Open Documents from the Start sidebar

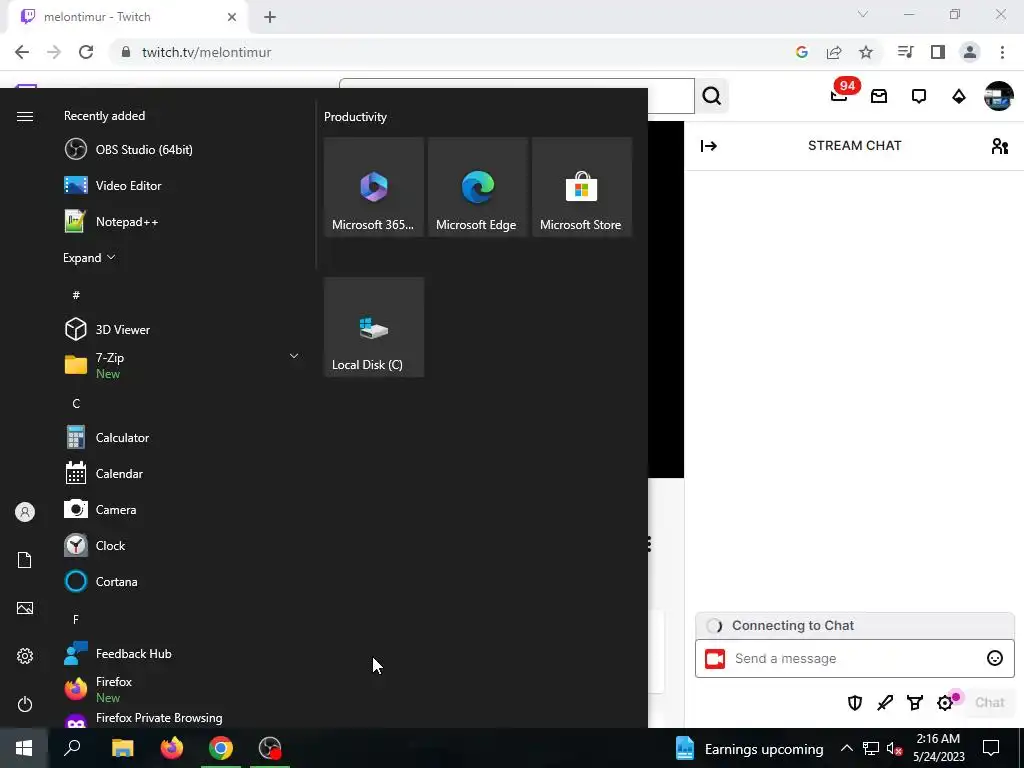[25, 560]
